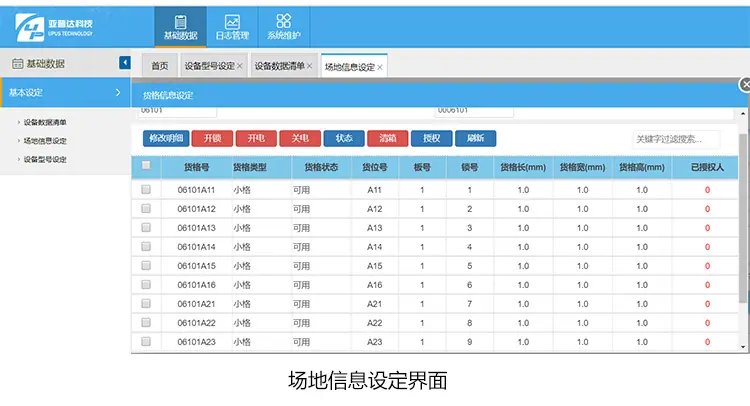The width and height of the screenshot is (750, 406).
Task: Click the 基础数据 sidebar header icon
Action: pyautogui.click(x=17, y=64)
